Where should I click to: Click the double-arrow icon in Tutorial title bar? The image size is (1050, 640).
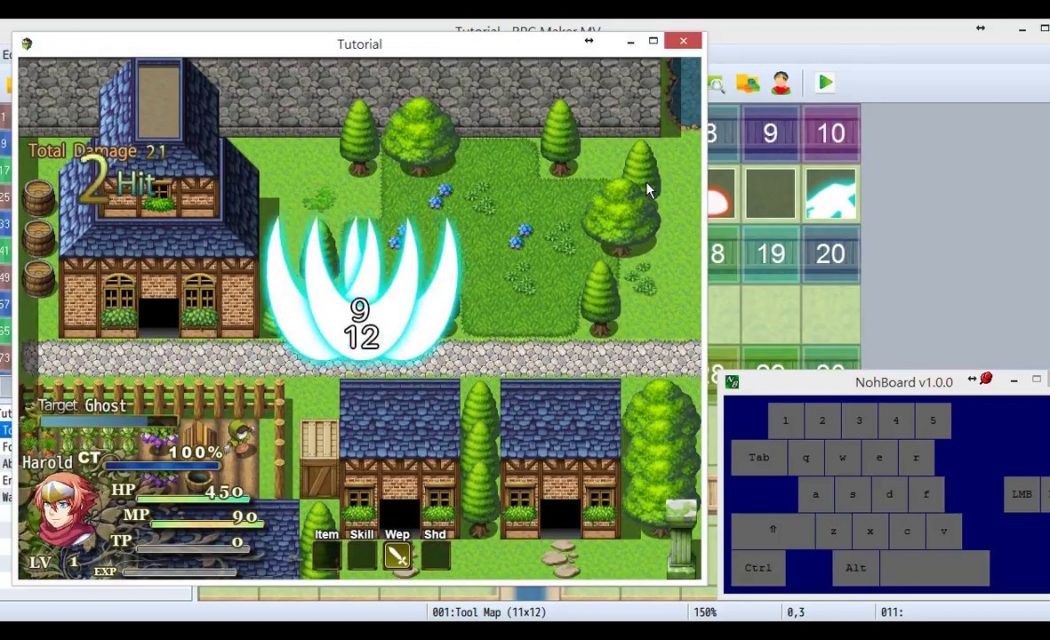click(589, 41)
